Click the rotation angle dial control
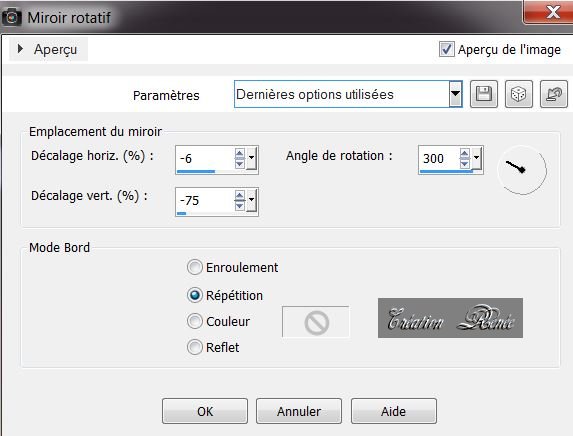The width and height of the screenshot is (573, 436). coord(522,170)
